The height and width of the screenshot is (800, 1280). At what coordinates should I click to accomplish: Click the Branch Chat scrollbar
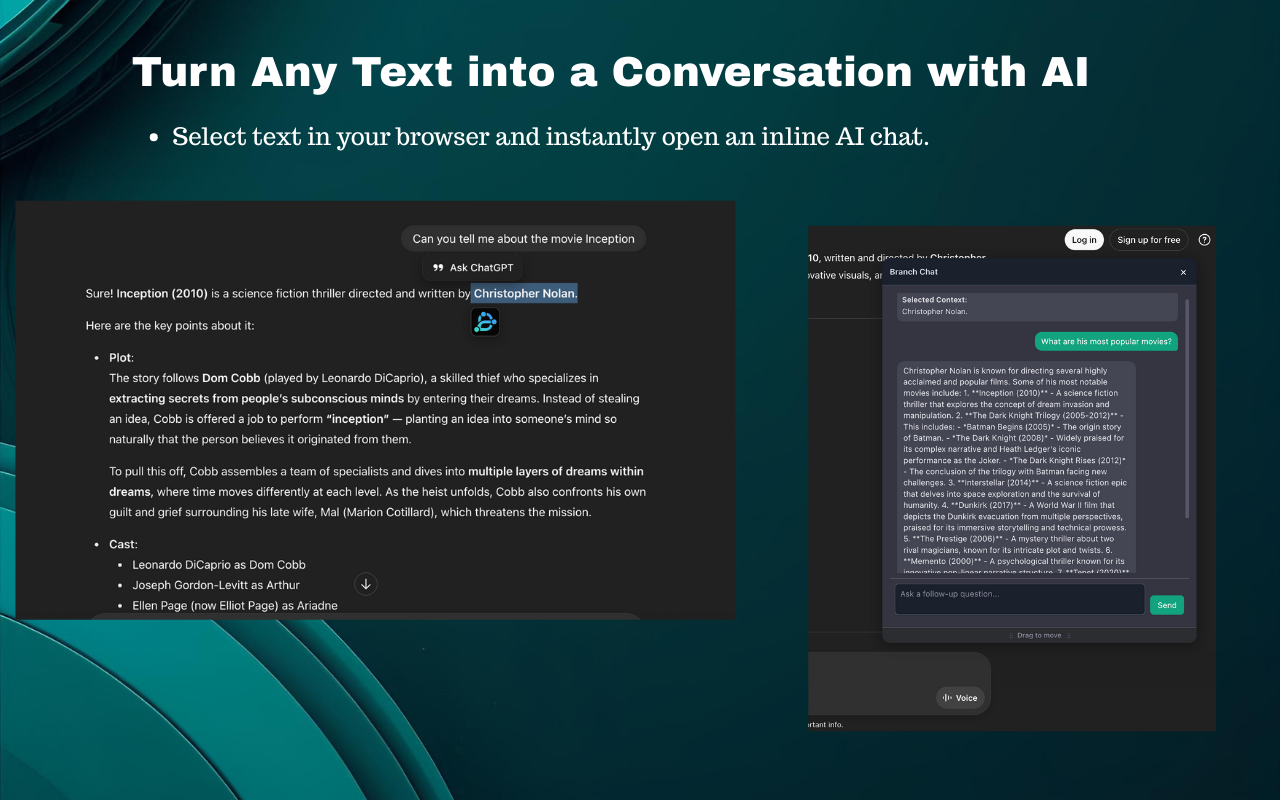click(1188, 407)
